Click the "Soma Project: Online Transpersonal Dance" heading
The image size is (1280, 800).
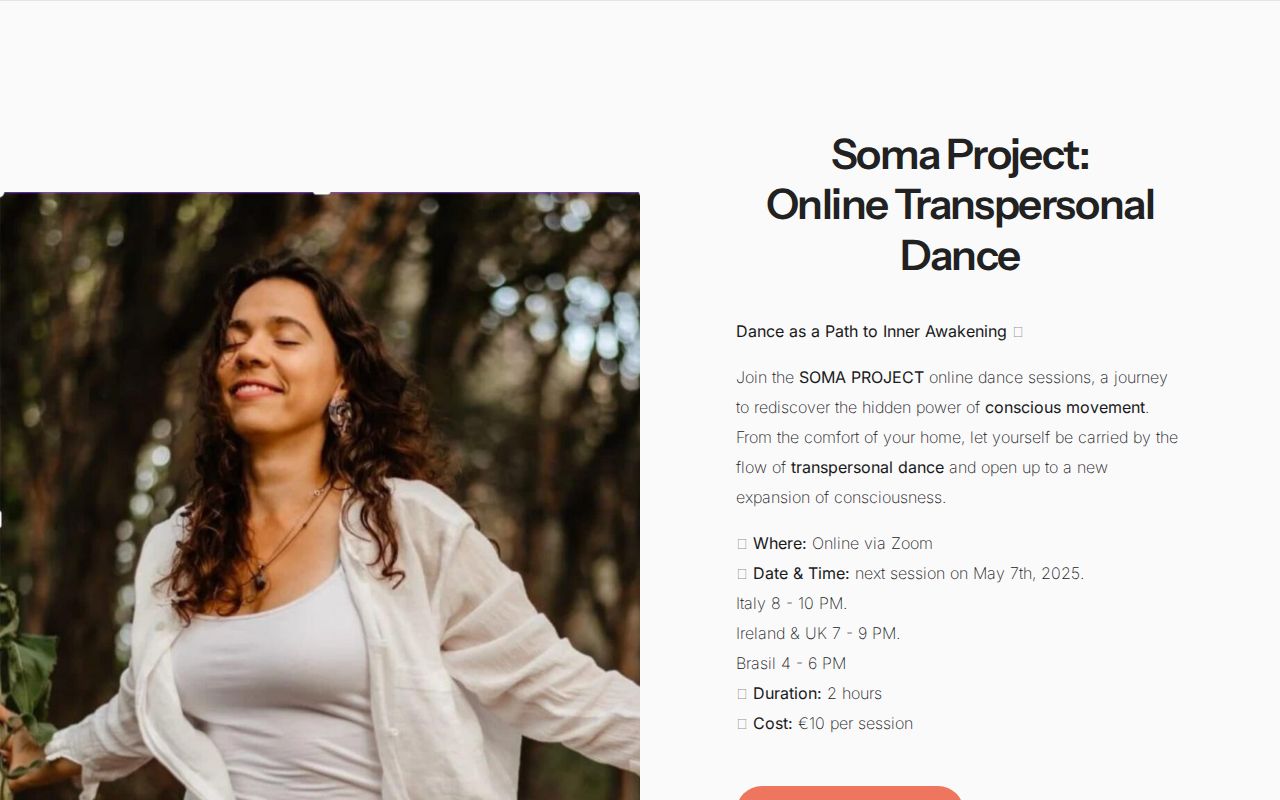point(960,205)
